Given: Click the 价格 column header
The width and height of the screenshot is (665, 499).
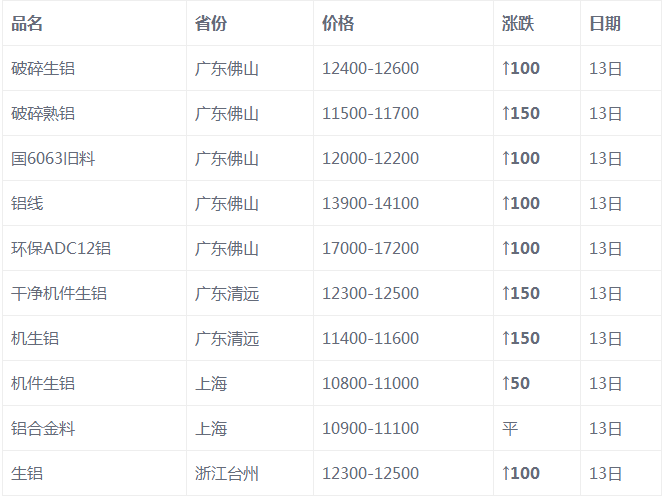Looking at the screenshot, I should pyautogui.click(x=338, y=24).
